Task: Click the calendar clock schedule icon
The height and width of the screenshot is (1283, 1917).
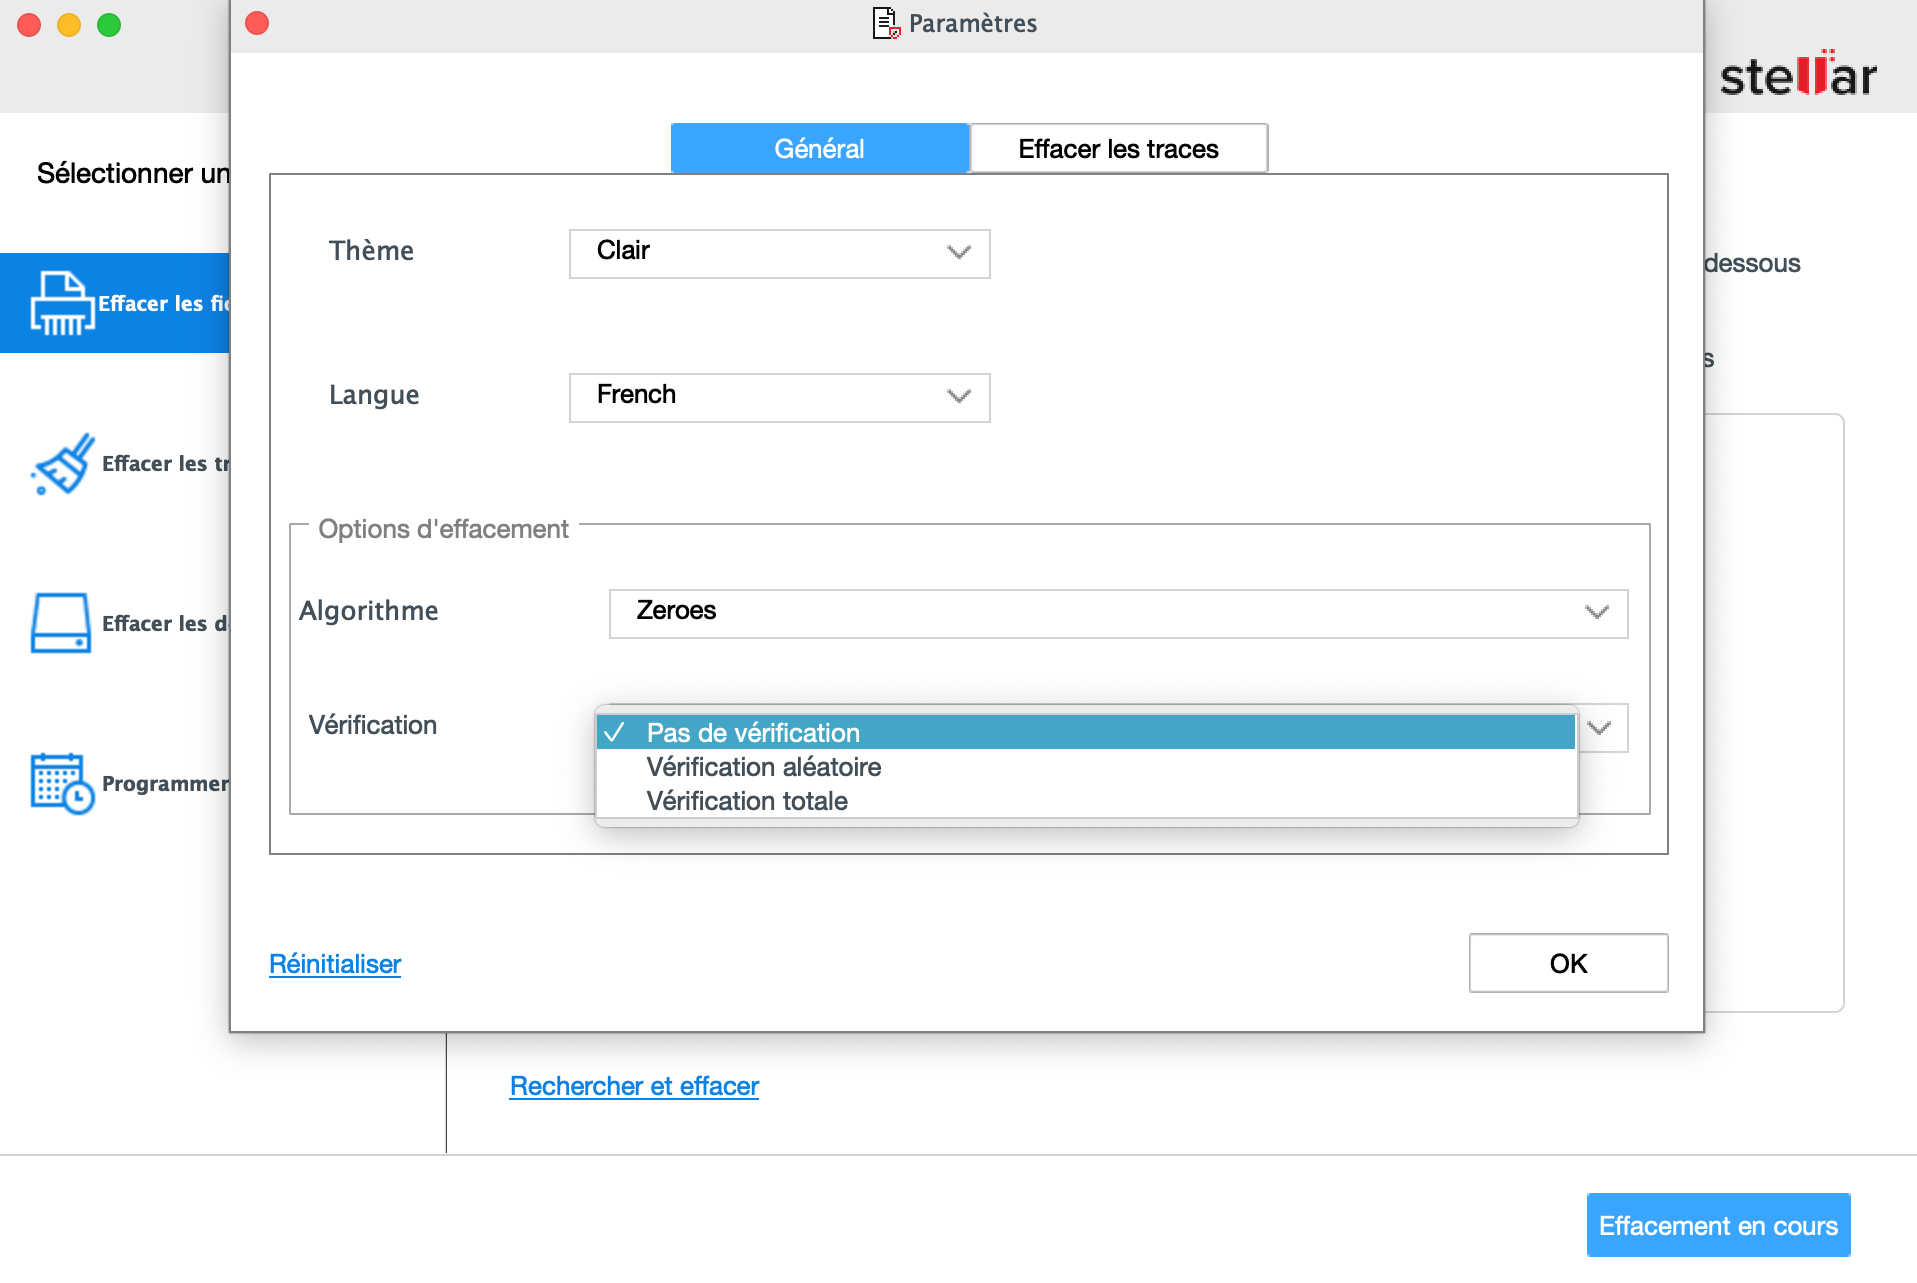Action: (62, 783)
